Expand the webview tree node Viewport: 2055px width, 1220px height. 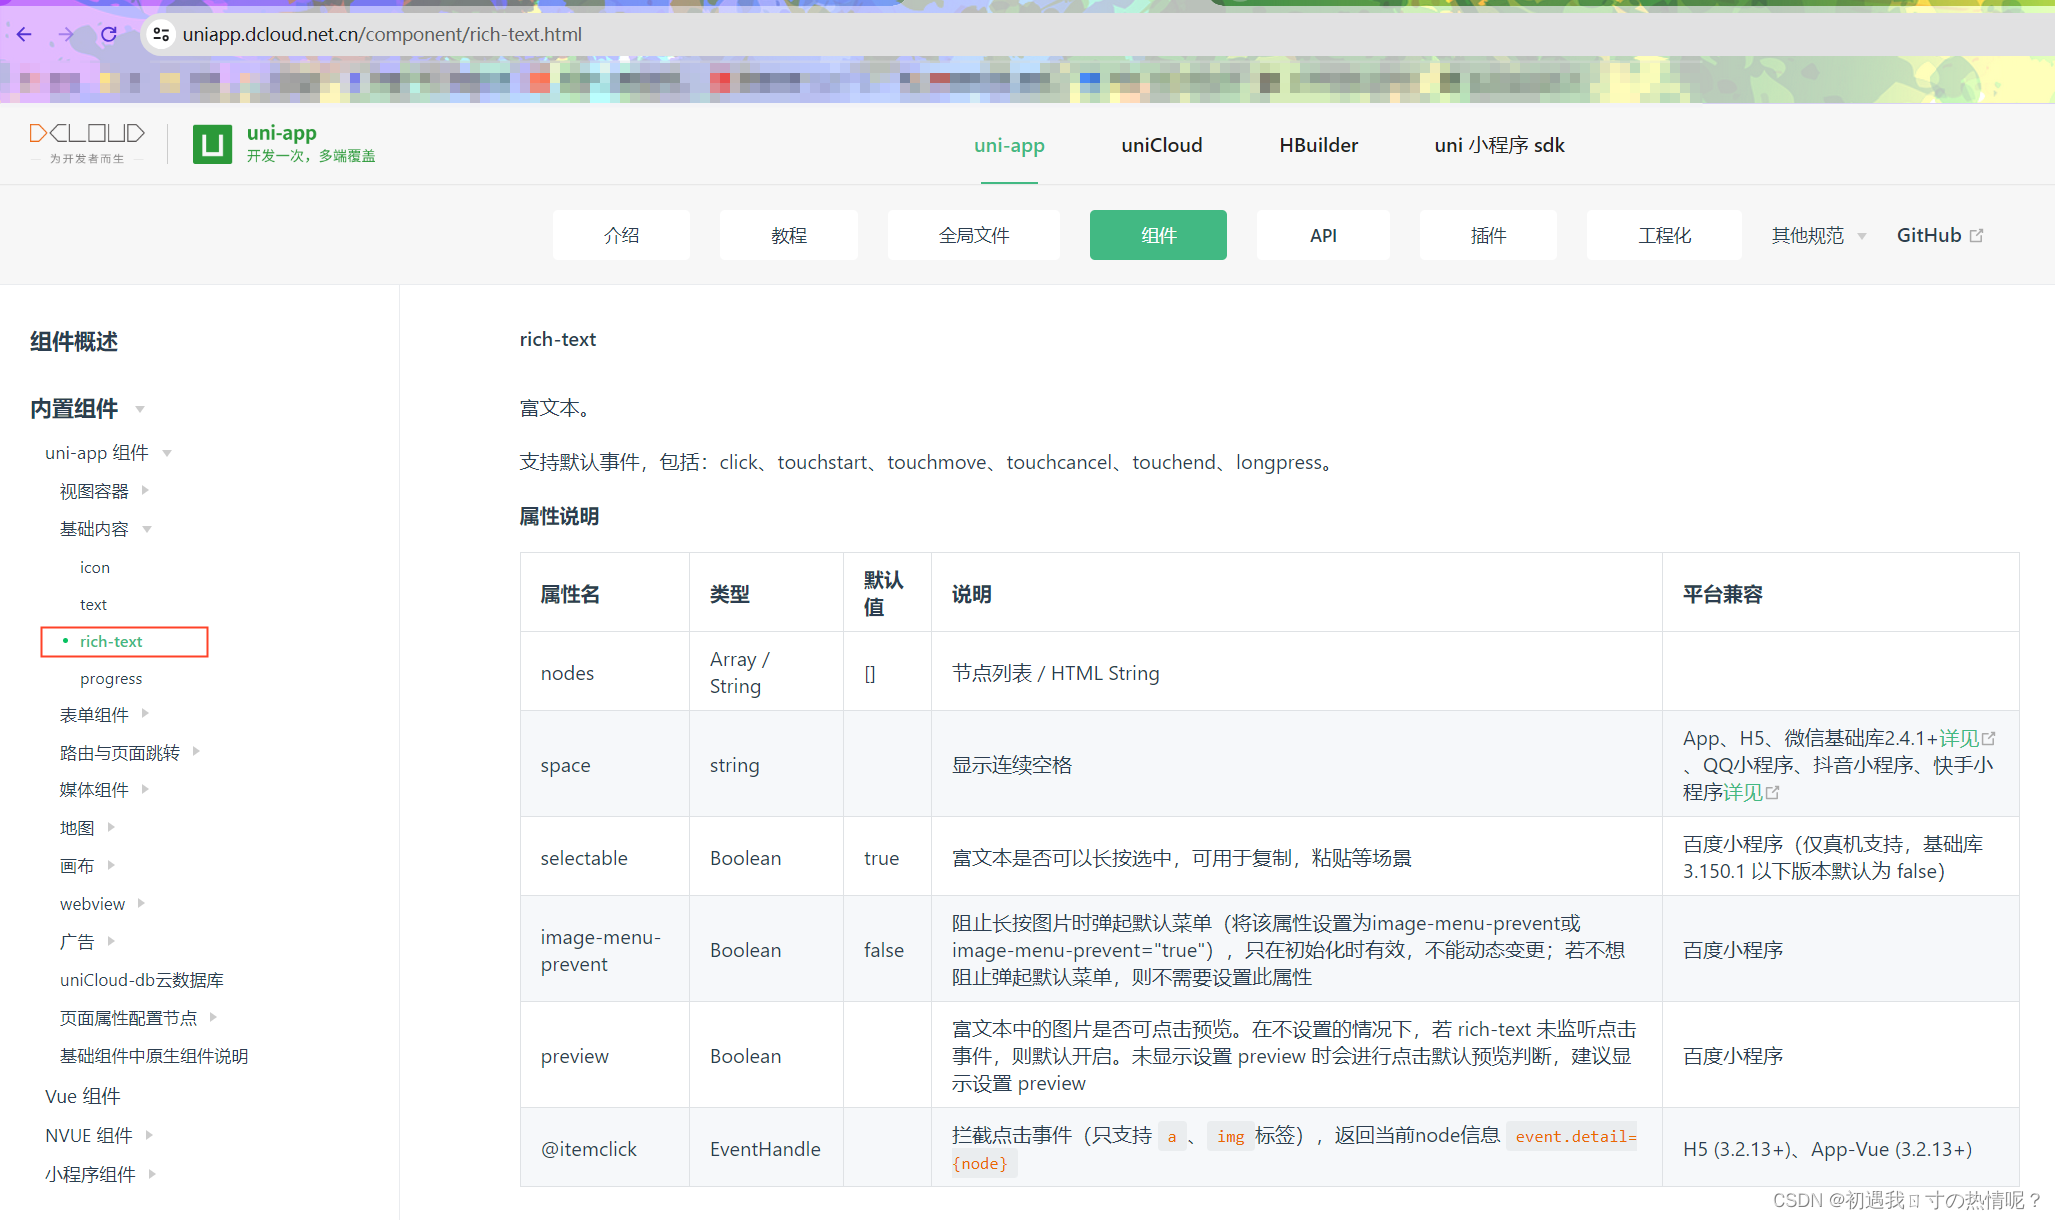pos(102,904)
